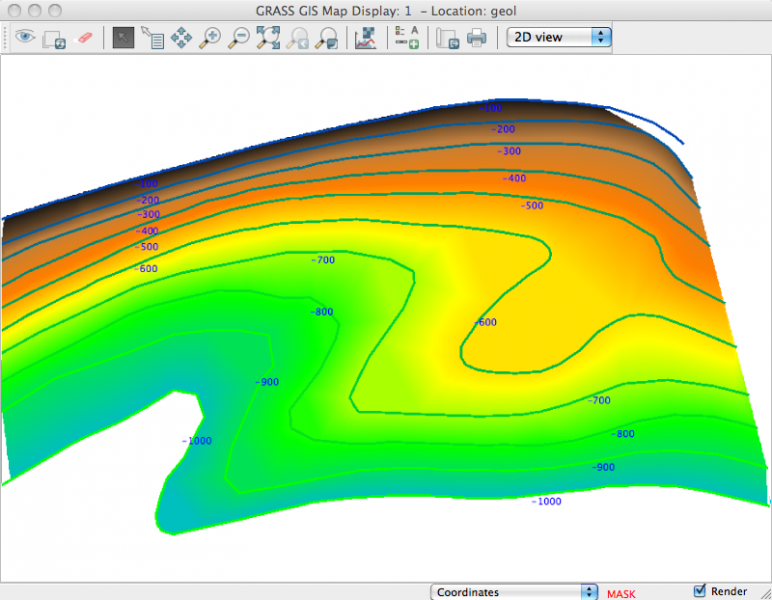Uncheck the Render checkbox
Viewport: 772px width, 600px height.
(x=700, y=591)
